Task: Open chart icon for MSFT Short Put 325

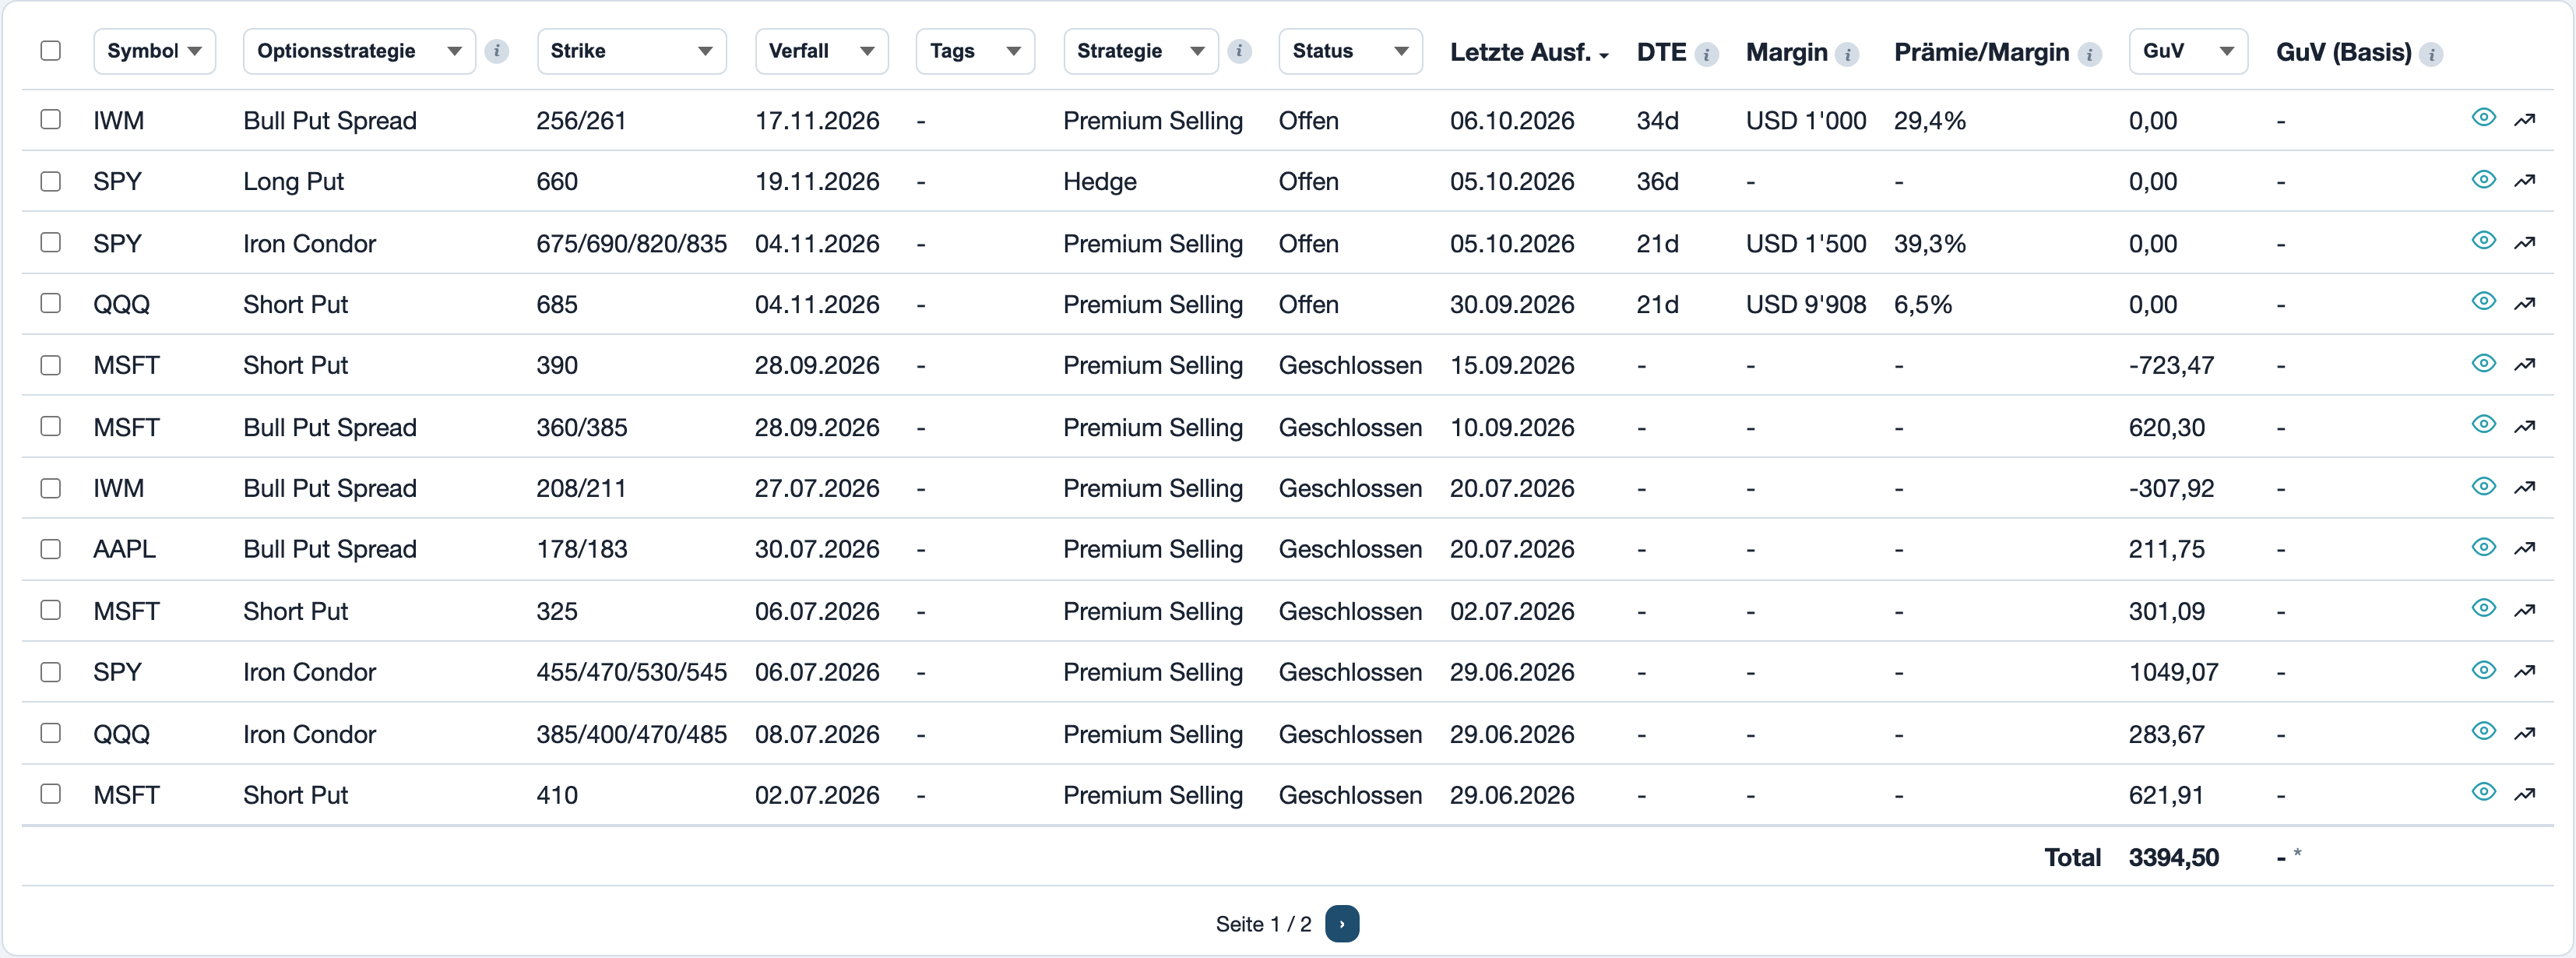Action: 2525,610
